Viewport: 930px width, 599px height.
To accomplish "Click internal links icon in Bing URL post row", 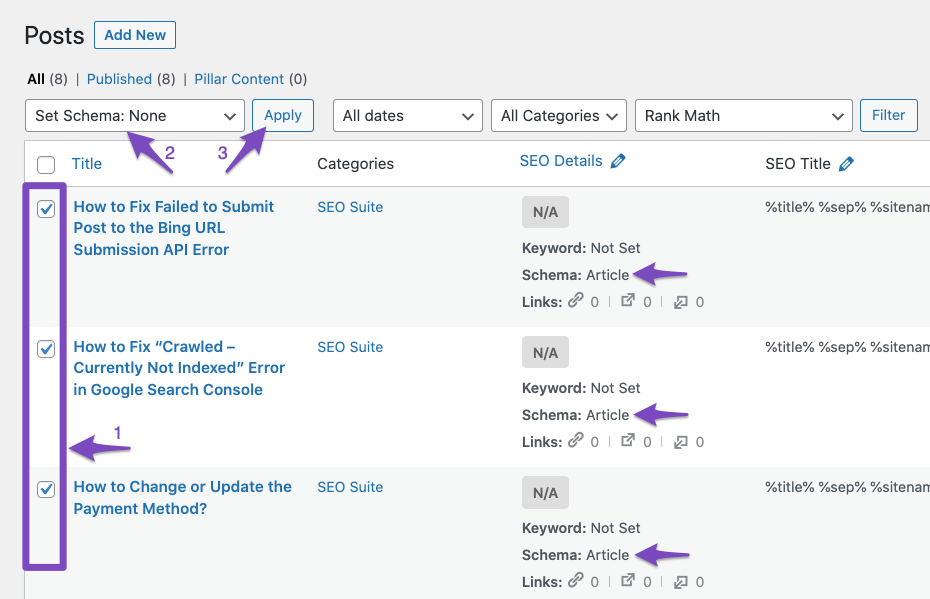I will (575, 301).
